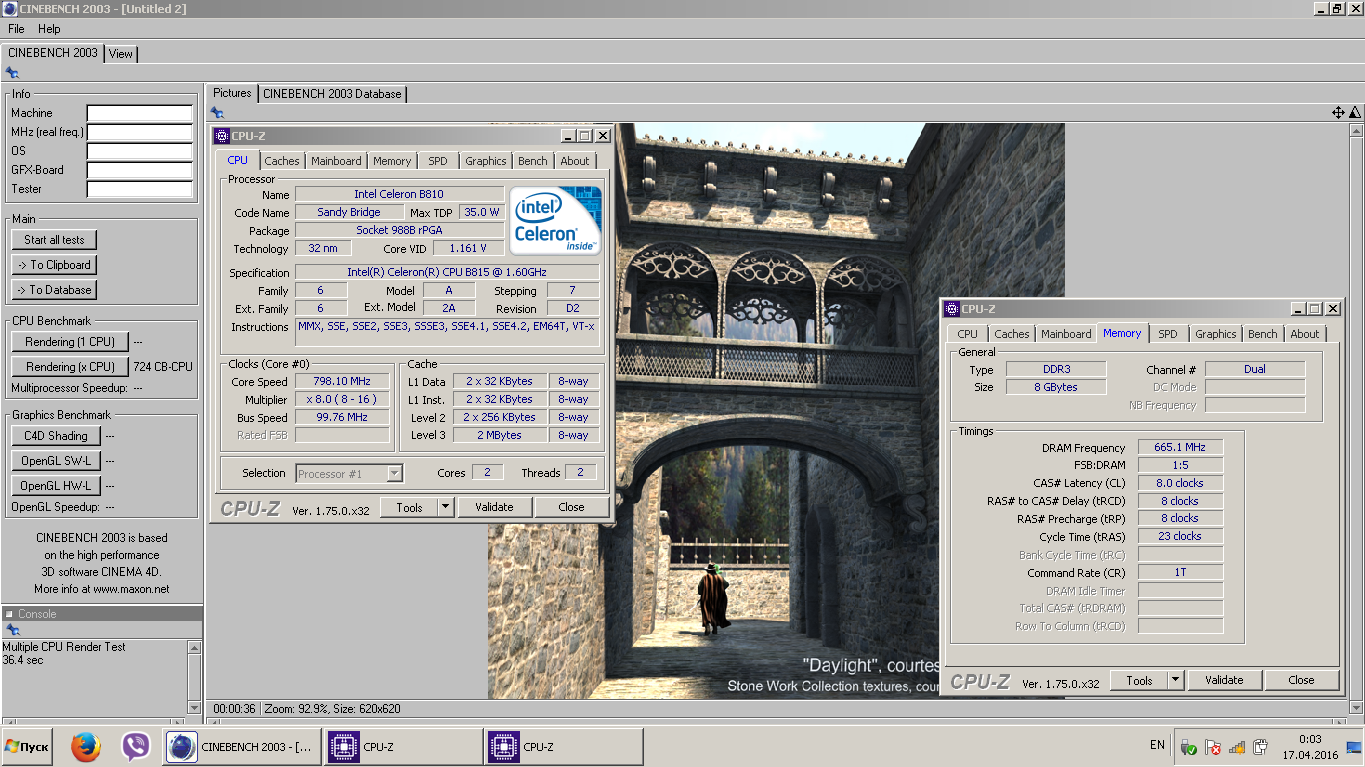
Task: Start the C4D Shading test
Action: (56, 436)
